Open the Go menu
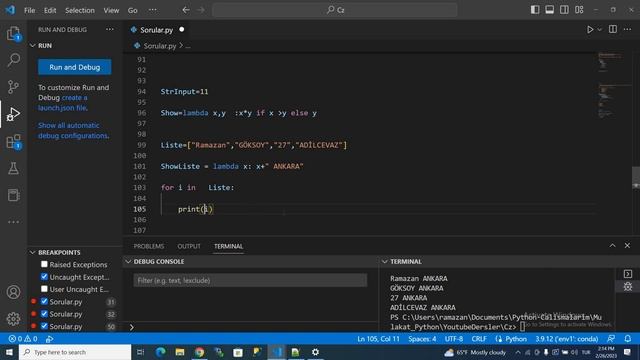 (x=132, y=10)
